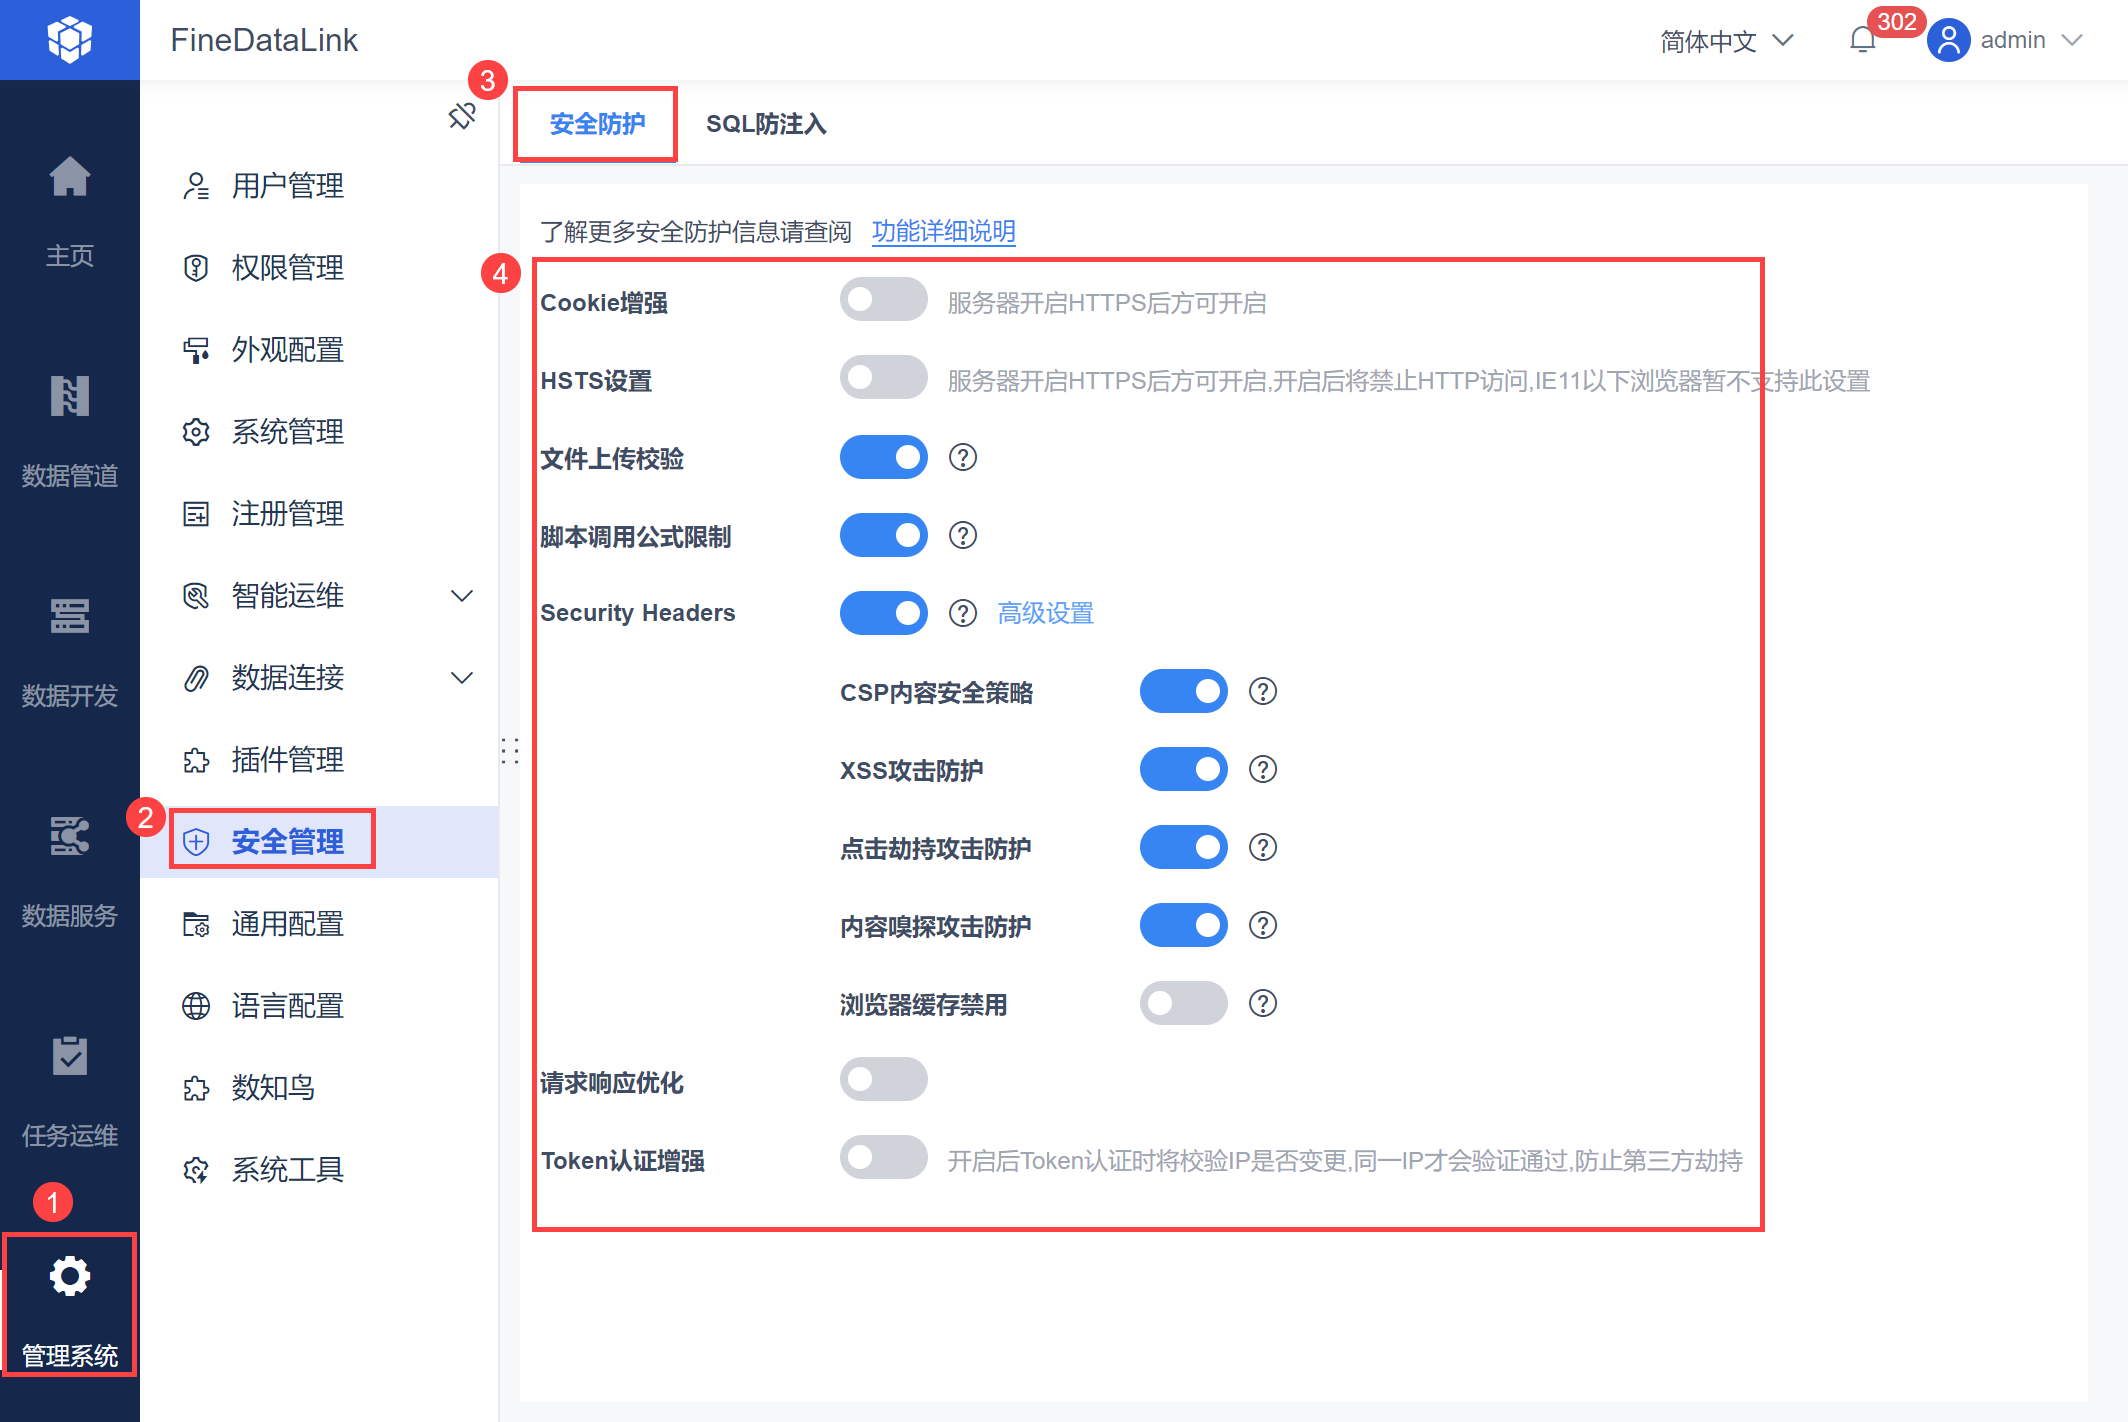Click the notification bell icon

tap(1862, 40)
